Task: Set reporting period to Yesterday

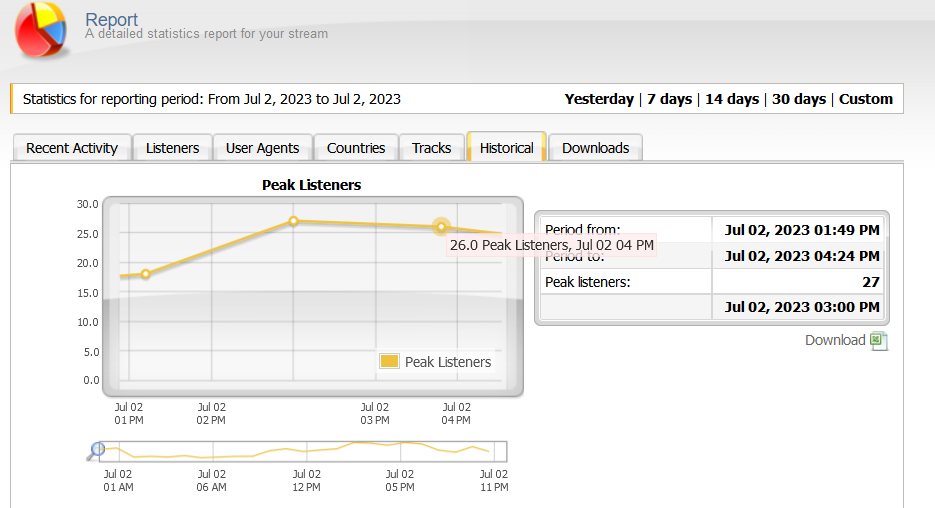Action: point(599,99)
